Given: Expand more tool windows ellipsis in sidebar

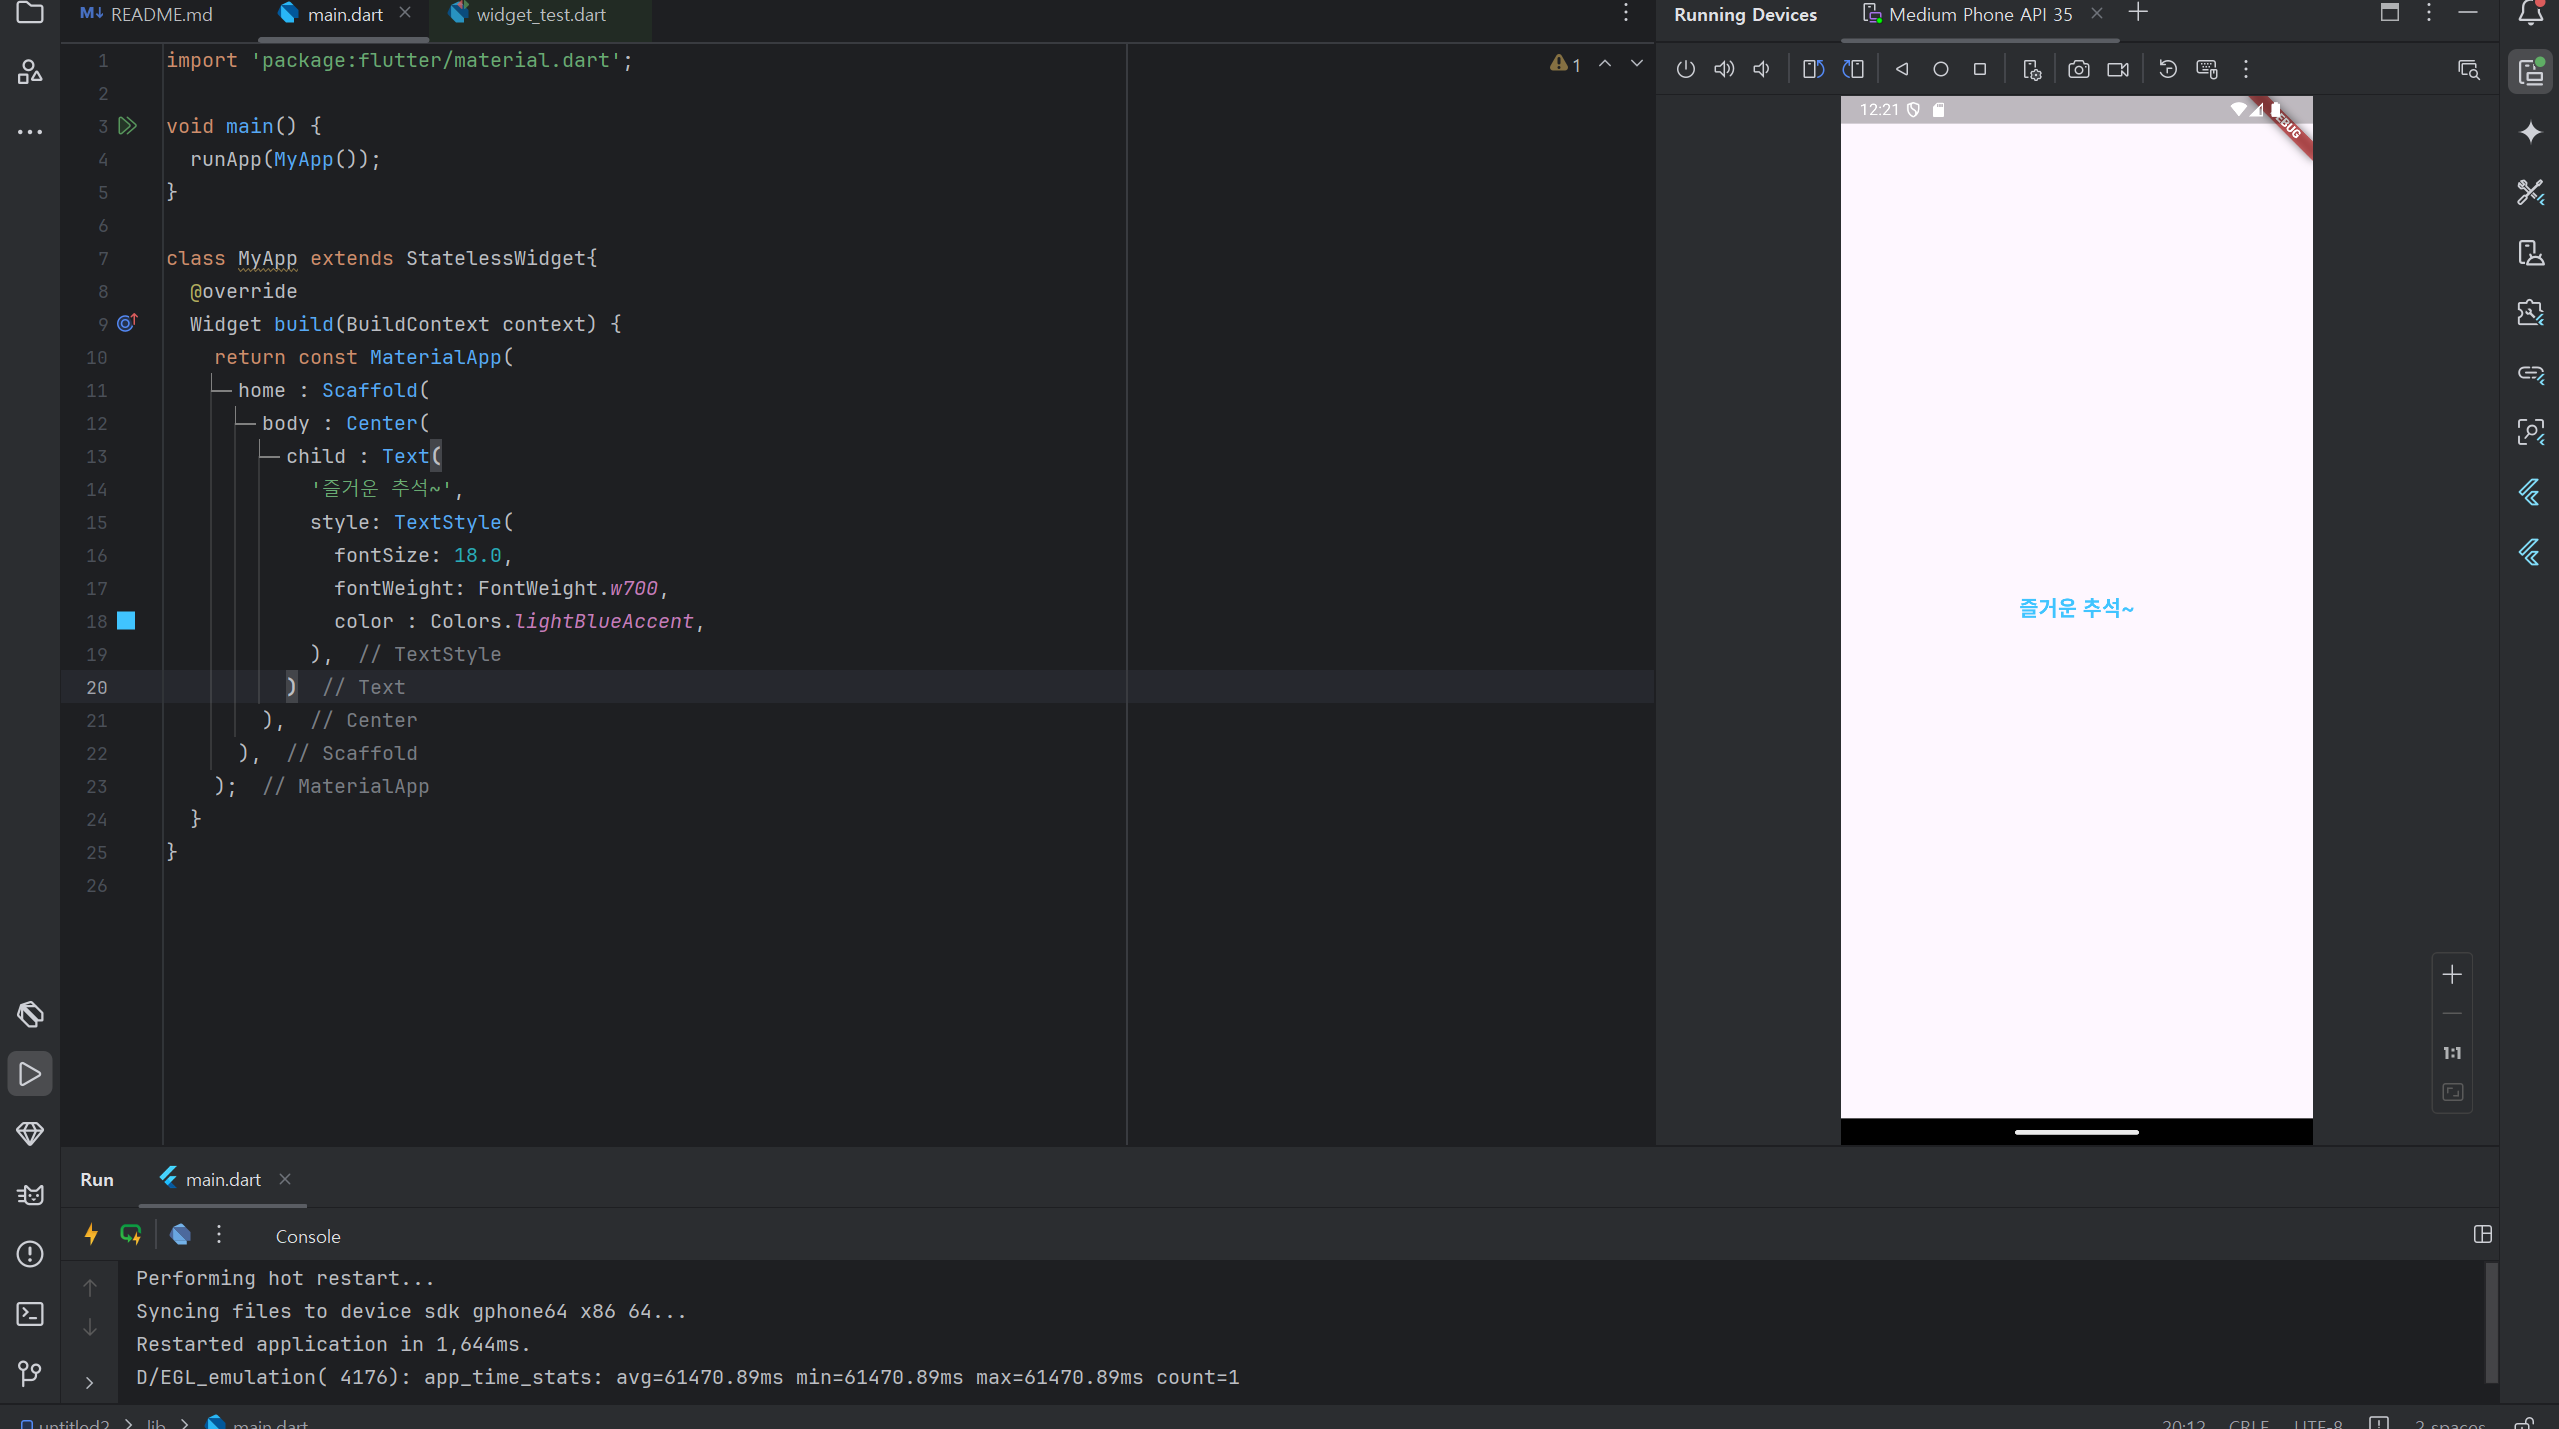Looking at the screenshot, I should 30,131.
